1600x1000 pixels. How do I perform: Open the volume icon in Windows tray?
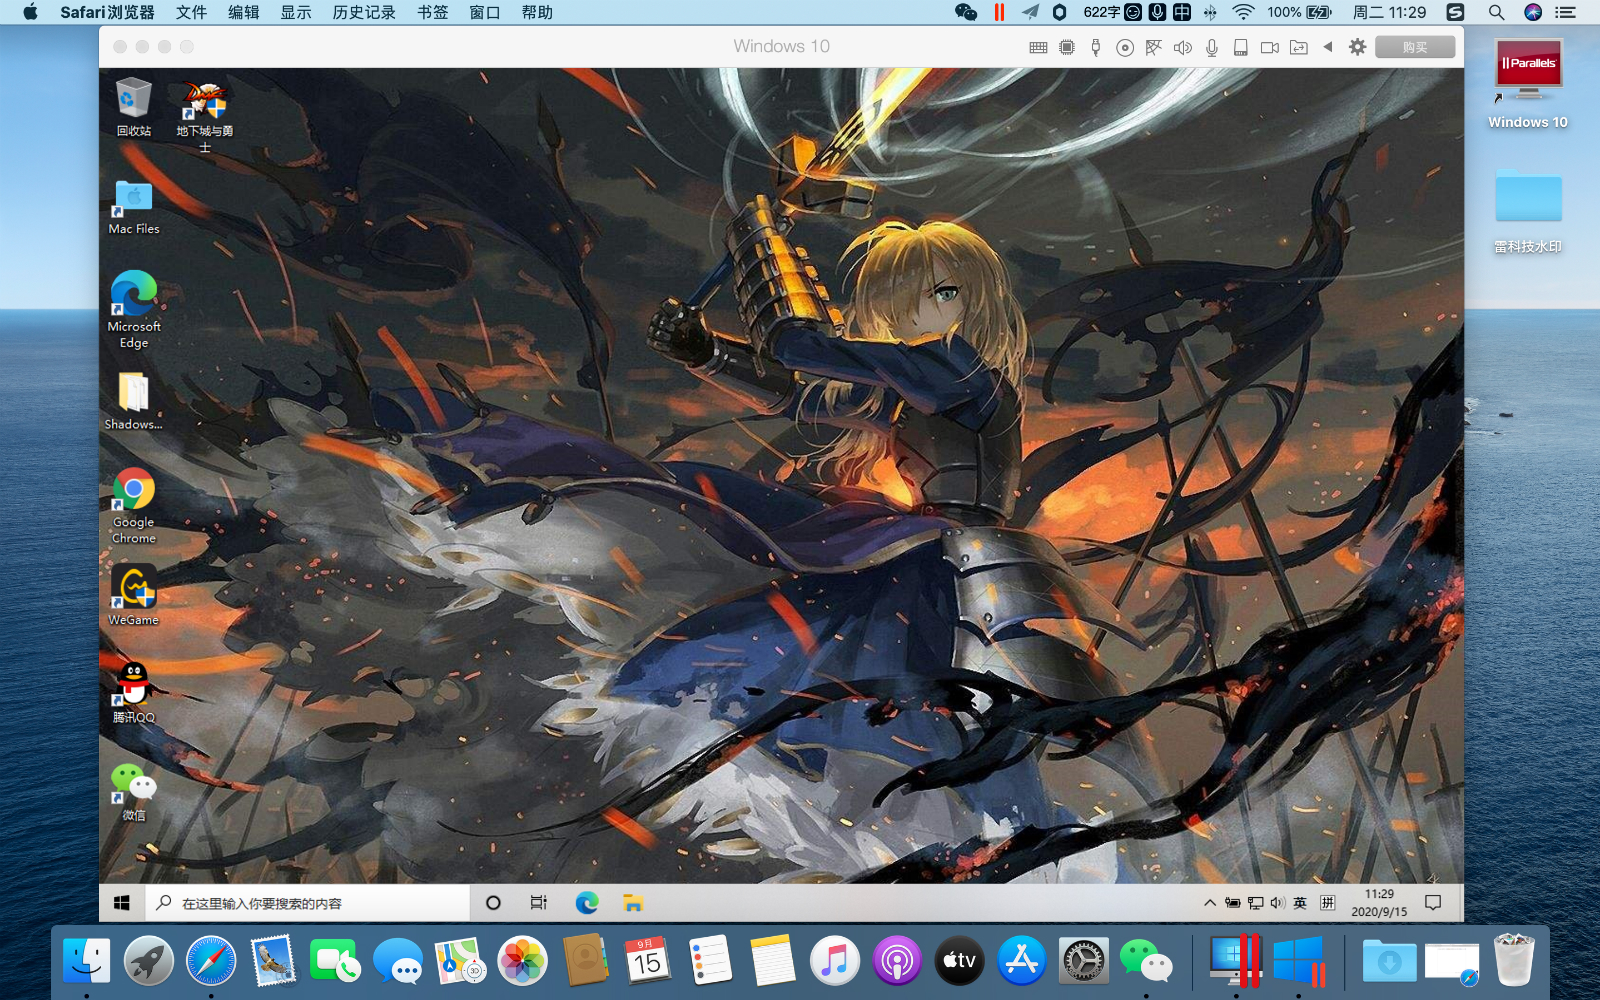click(1277, 903)
